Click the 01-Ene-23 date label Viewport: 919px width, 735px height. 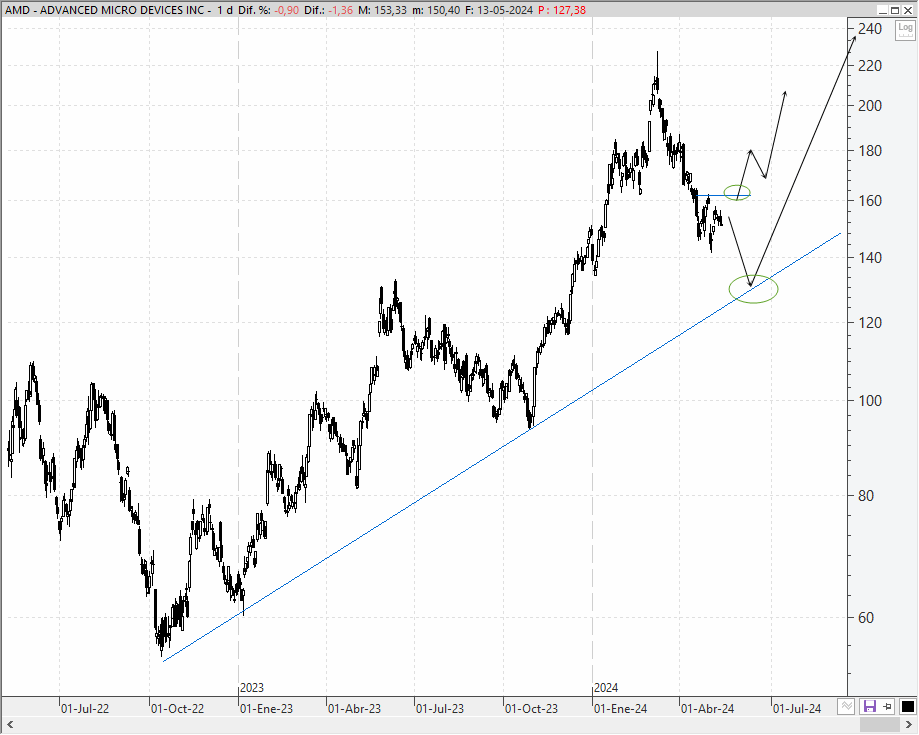click(266, 709)
